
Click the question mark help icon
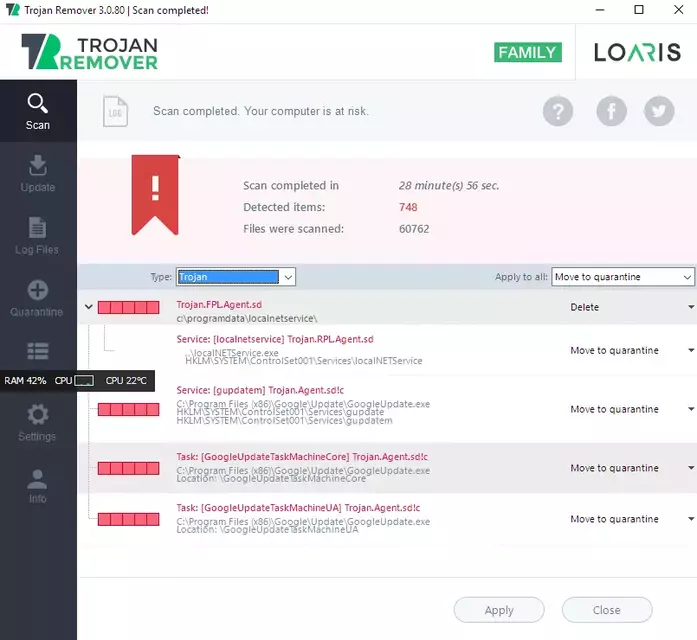pos(558,111)
